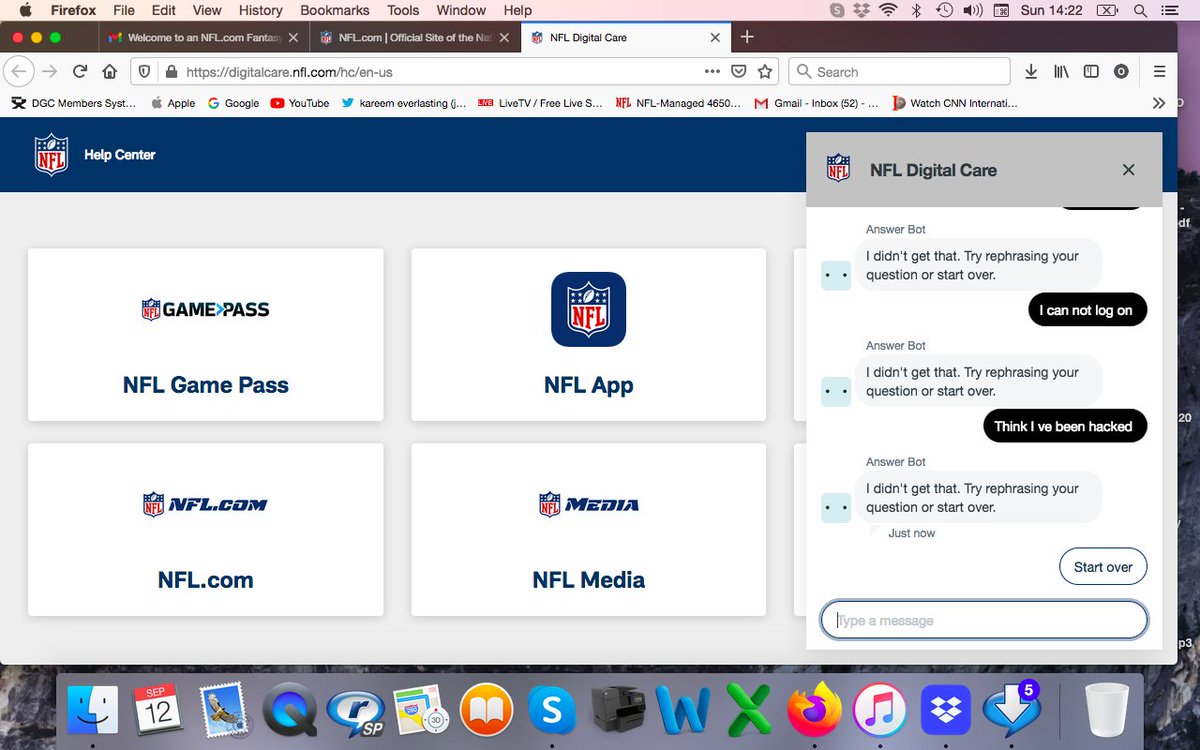
Task: Open YouTube bookmark
Action: pos(300,102)
